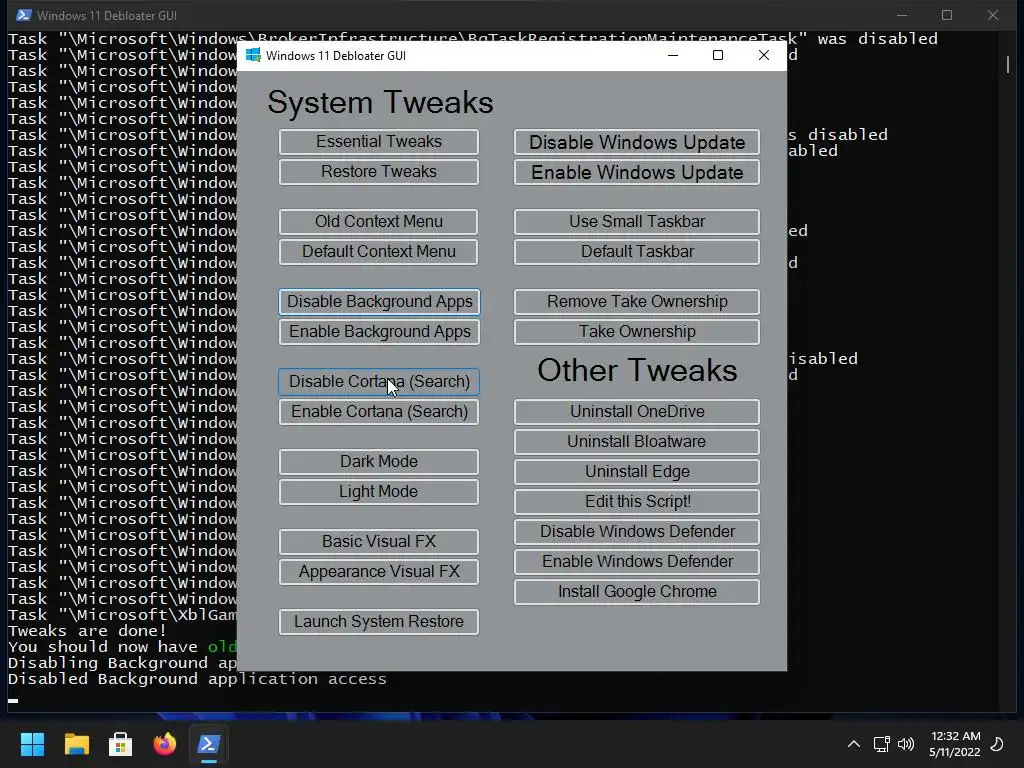Close the background PowerShell console window
This screenshot has height=768, width=1024.
993,15
